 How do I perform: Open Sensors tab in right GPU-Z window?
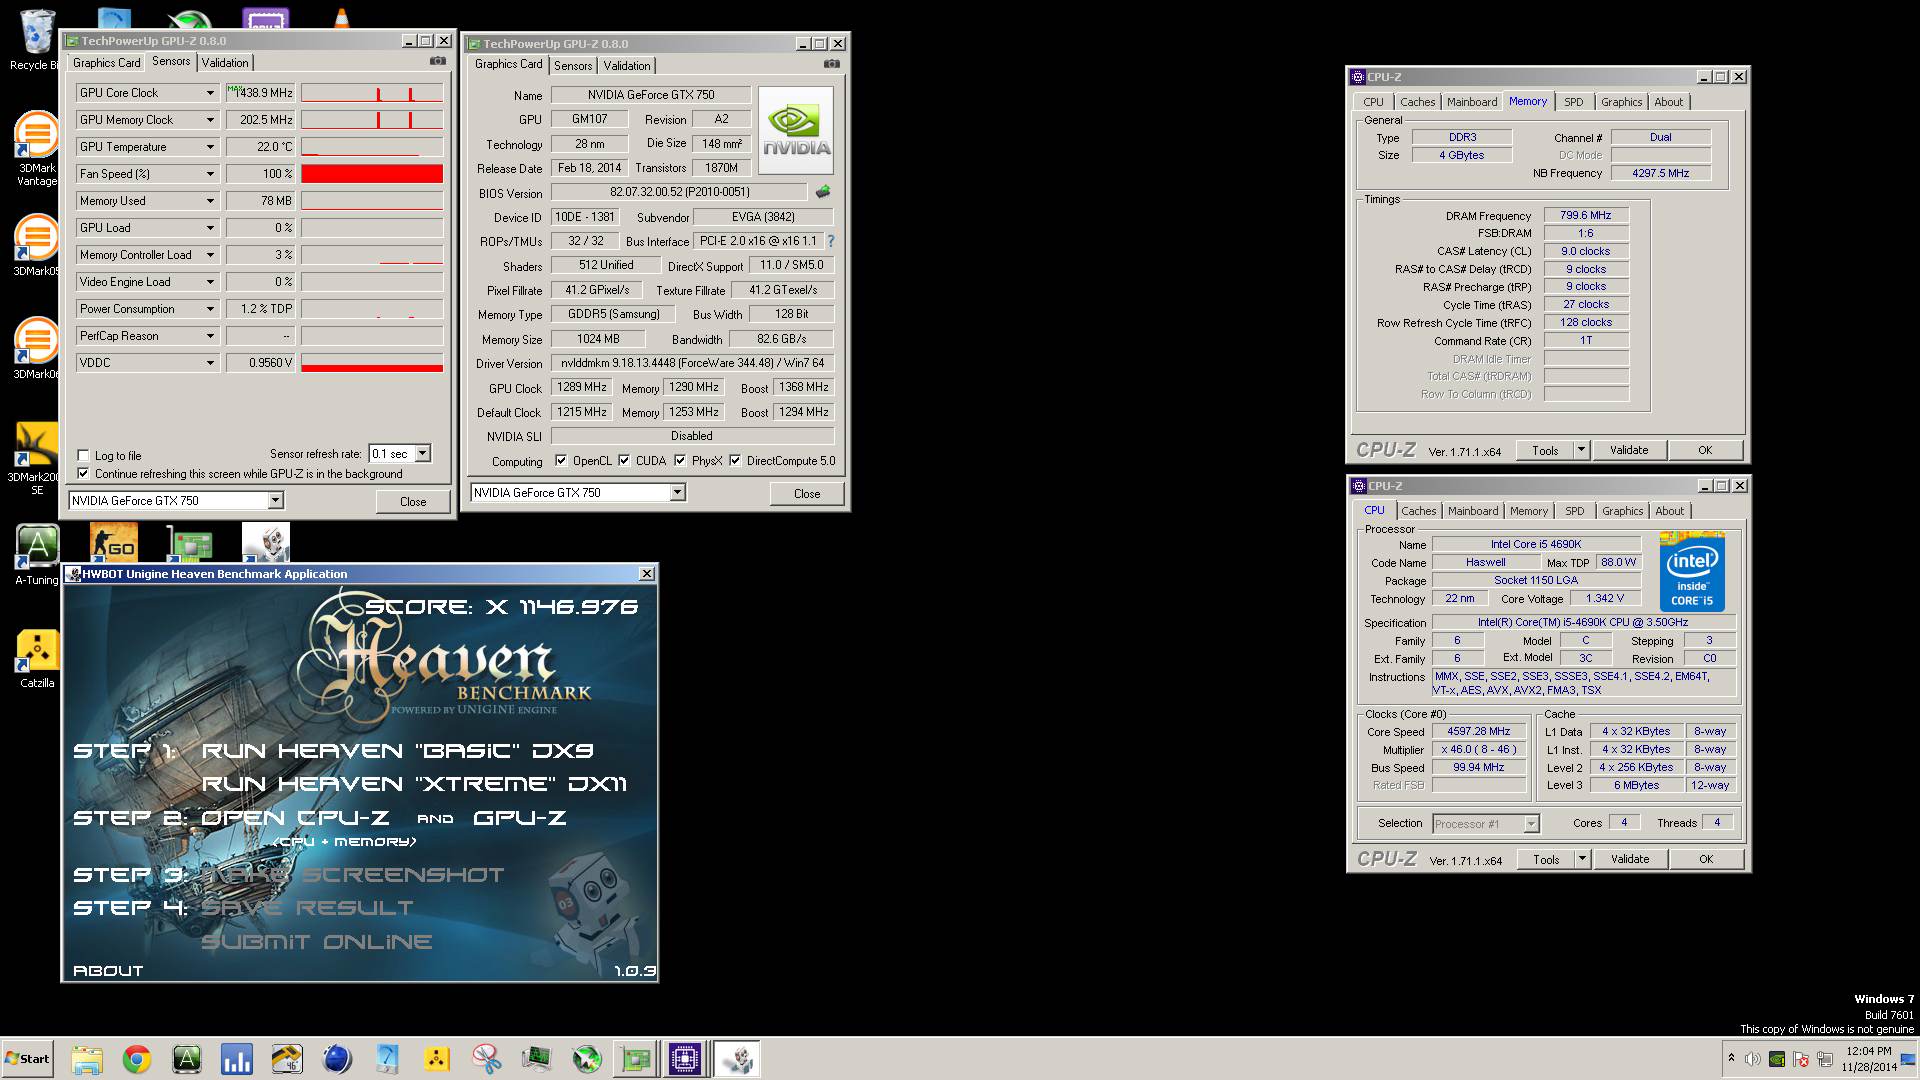[x=573, y=66]
